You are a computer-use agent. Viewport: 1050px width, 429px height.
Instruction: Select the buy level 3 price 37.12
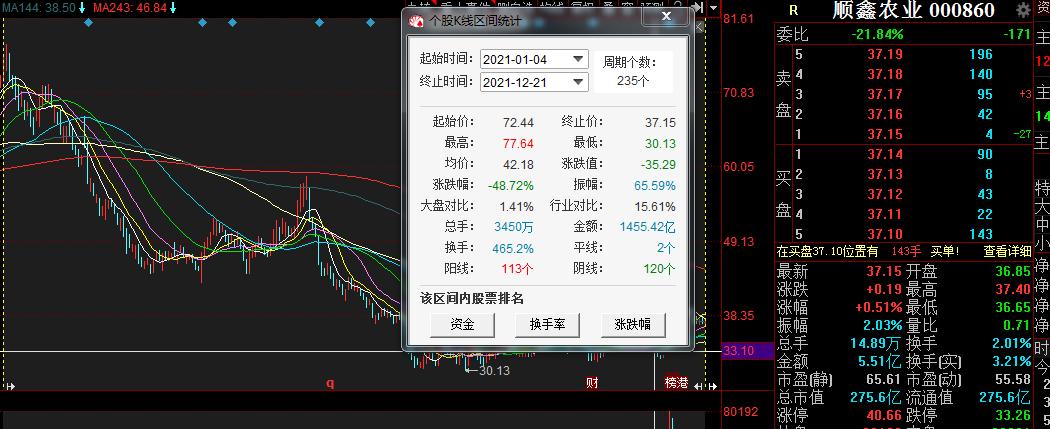(885, 195)
